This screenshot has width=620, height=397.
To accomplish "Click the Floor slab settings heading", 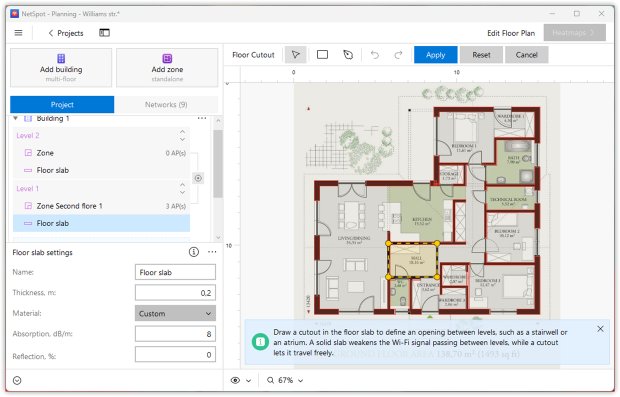I will point(42,252).
